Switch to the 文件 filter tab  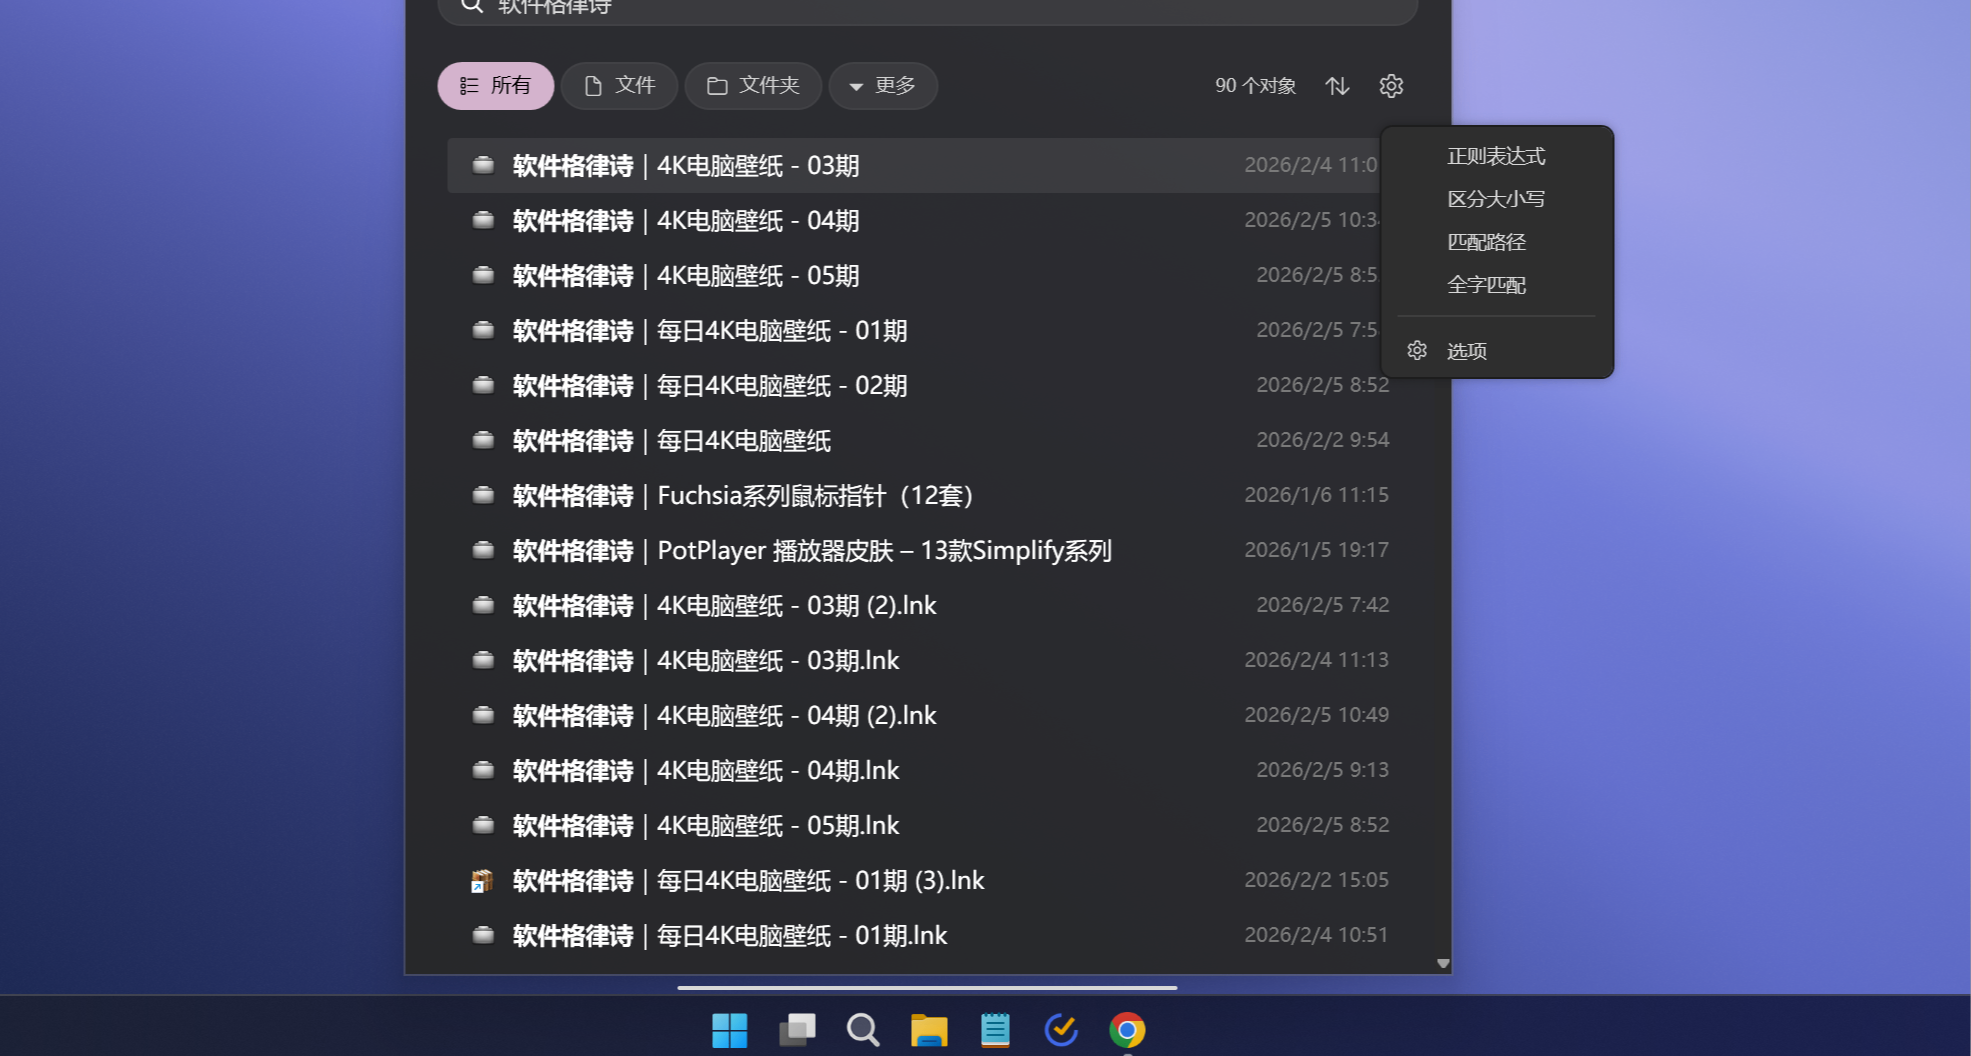click(619, 86)
